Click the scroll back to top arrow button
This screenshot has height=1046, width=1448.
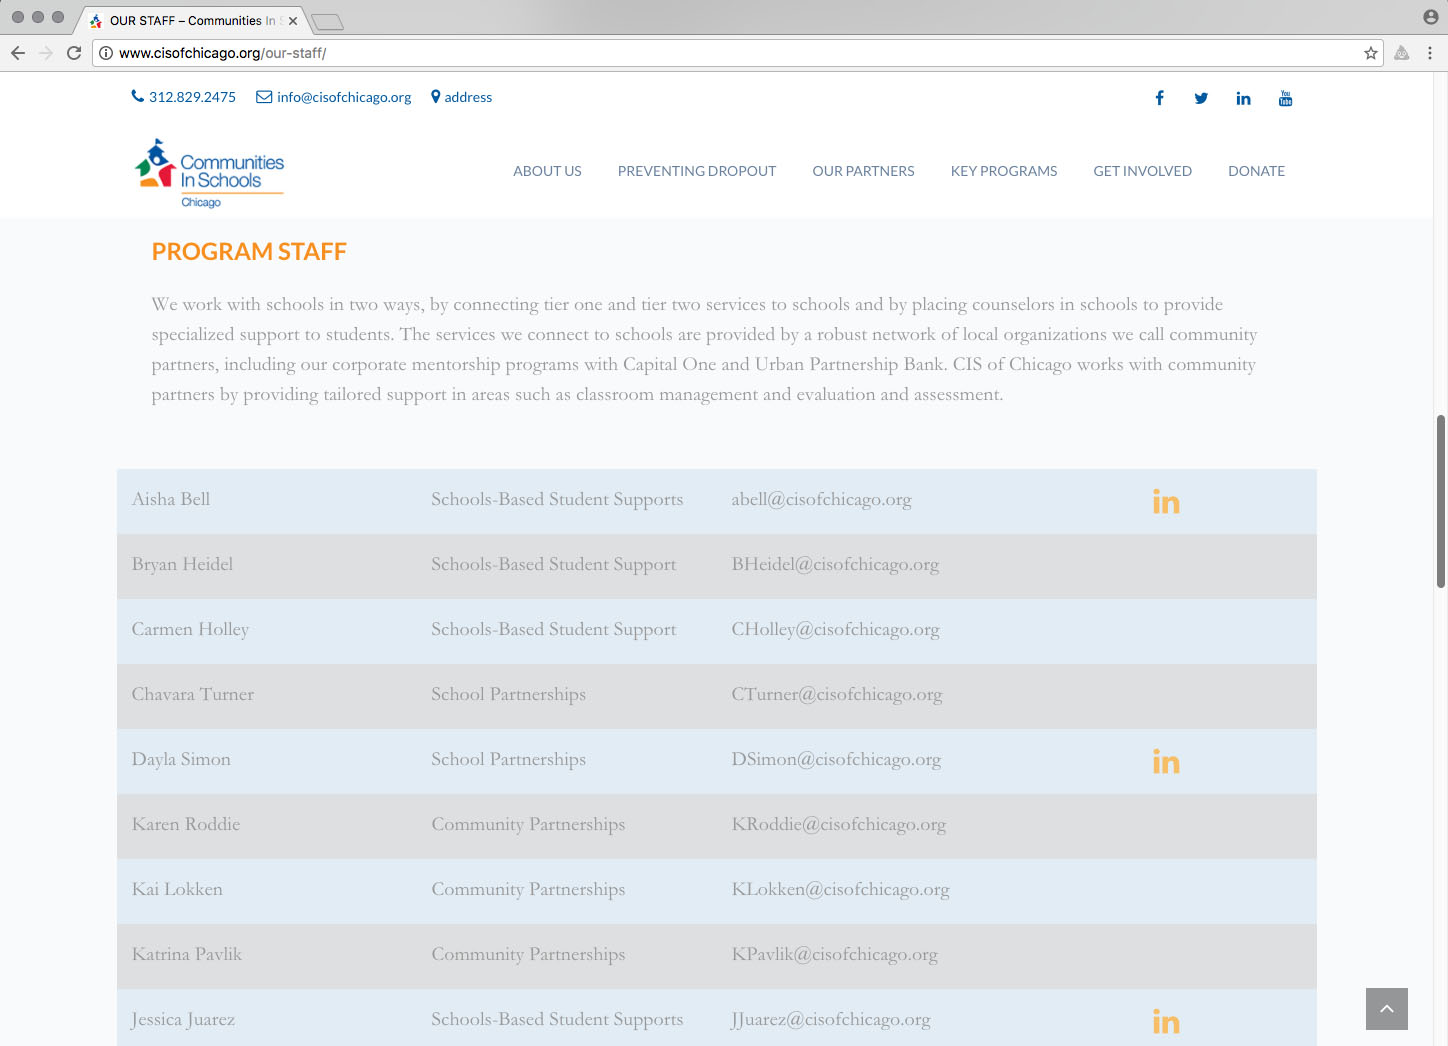1386,1009
